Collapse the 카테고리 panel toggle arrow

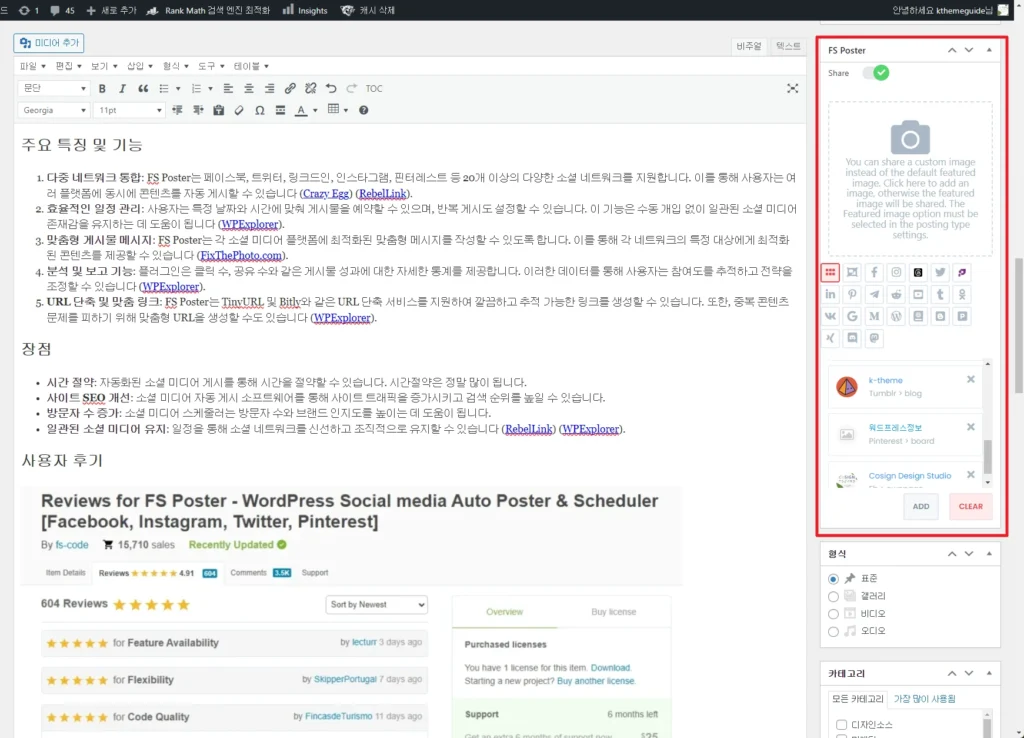[989, 673]
